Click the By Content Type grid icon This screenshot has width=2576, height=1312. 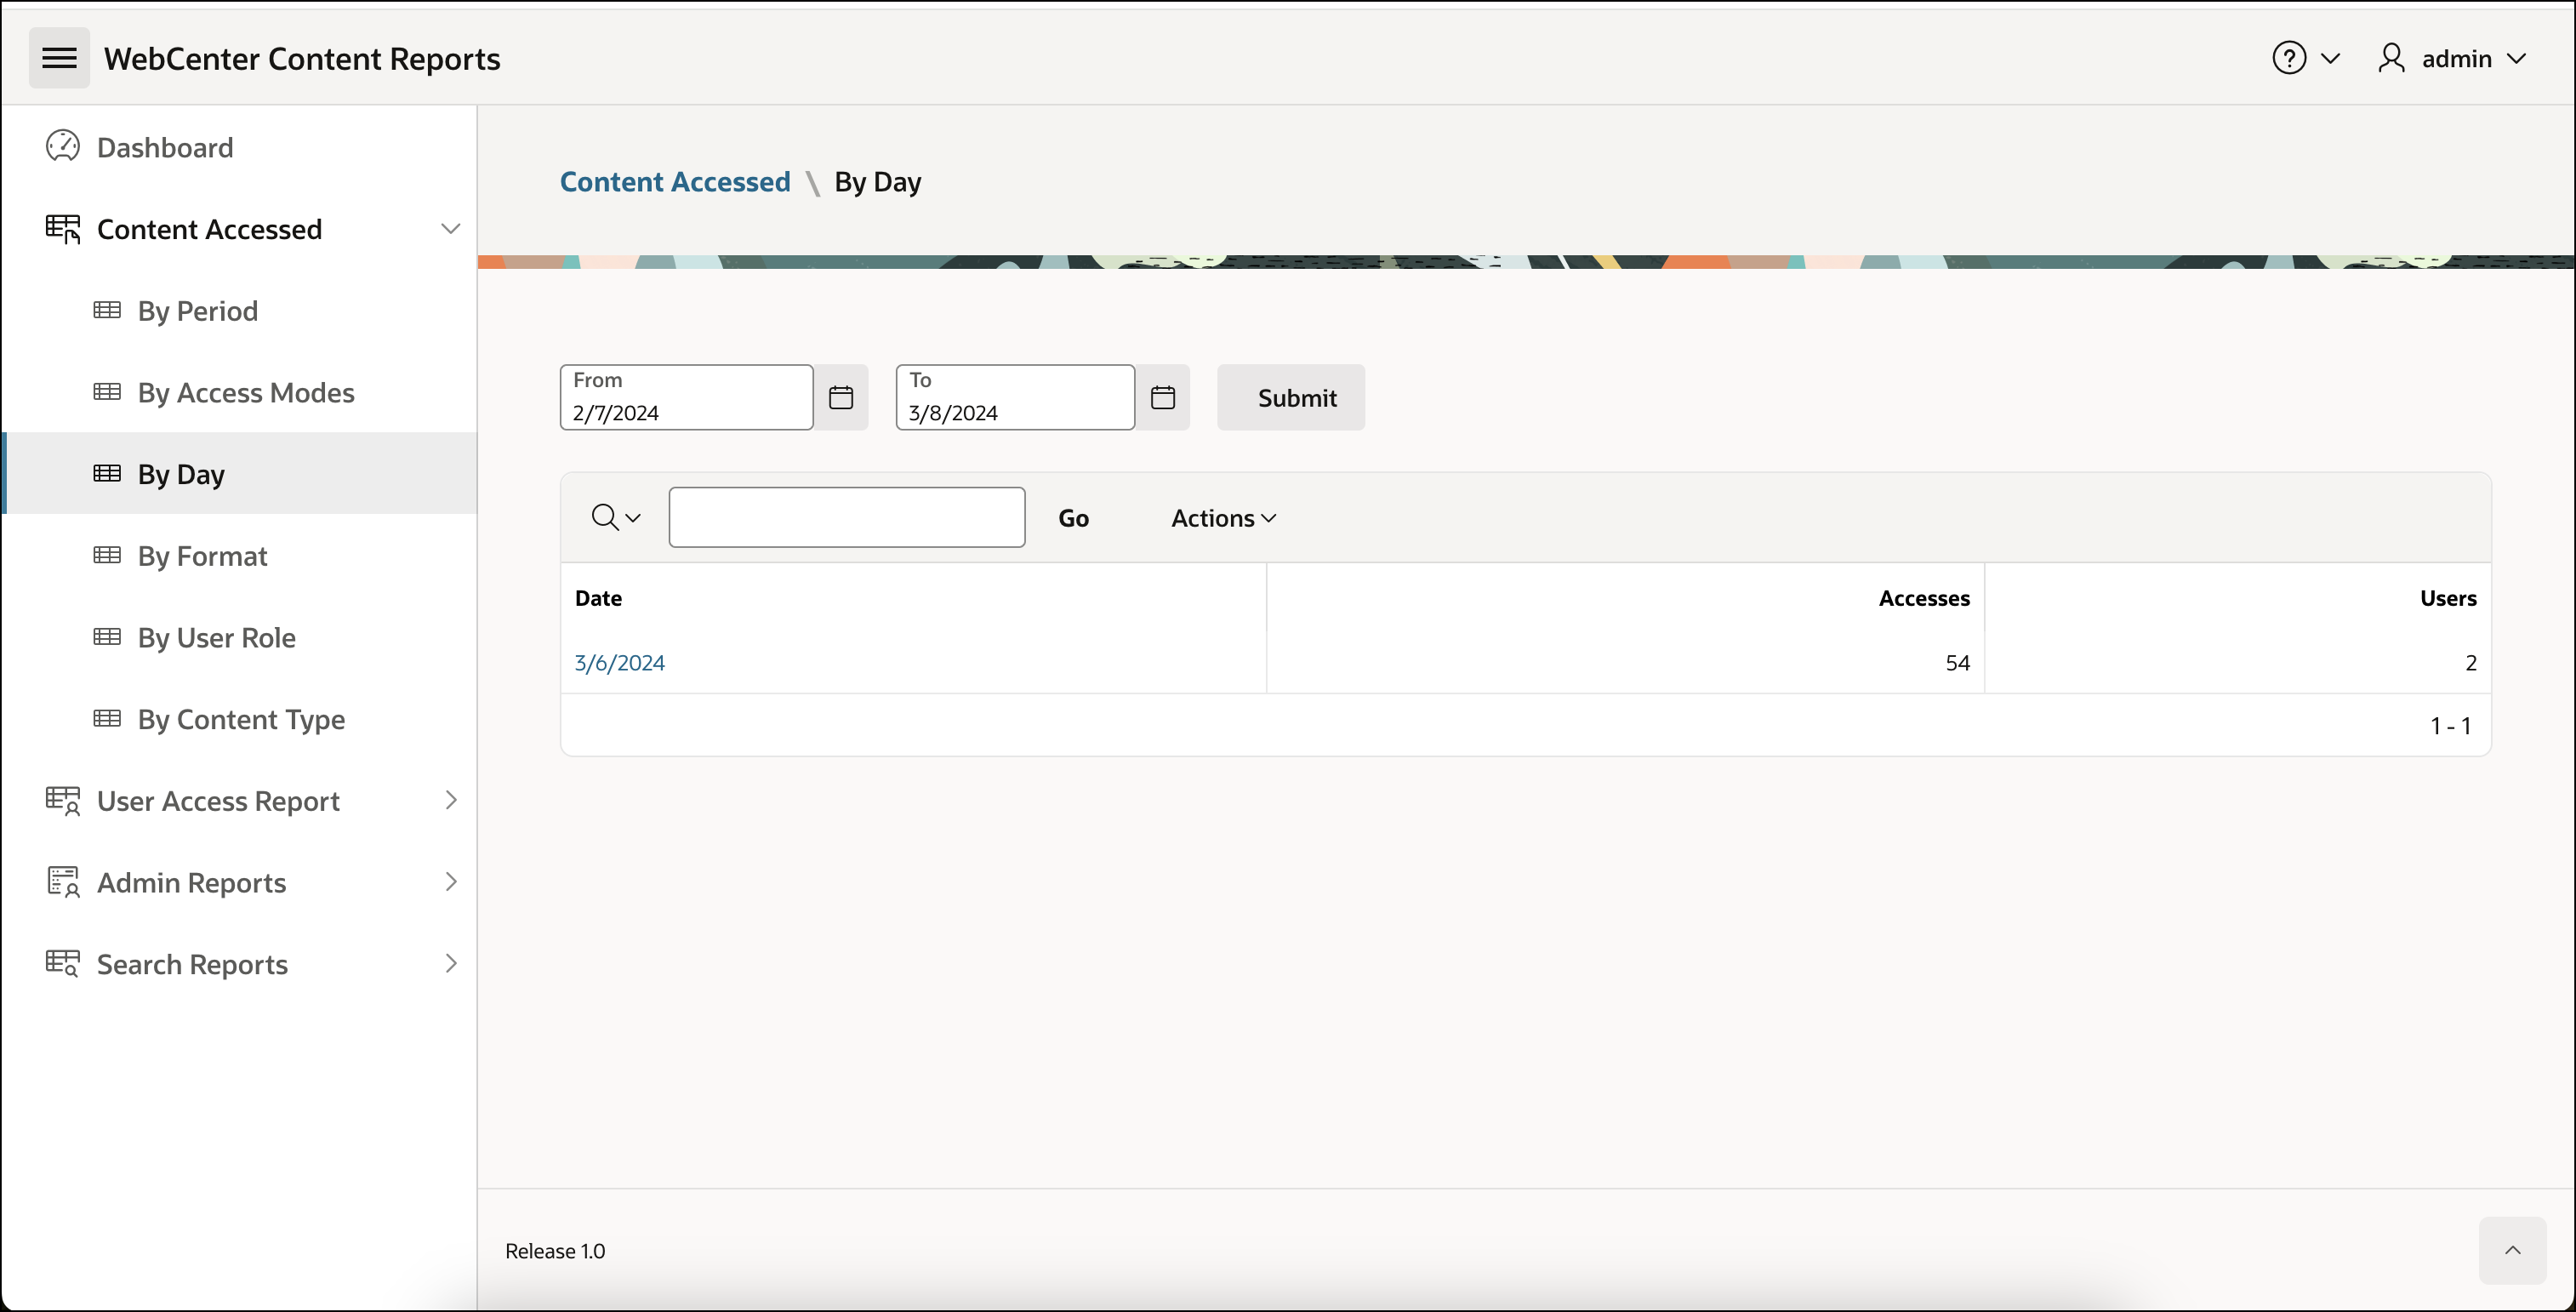pyautogui.click(x=107, y=719)
